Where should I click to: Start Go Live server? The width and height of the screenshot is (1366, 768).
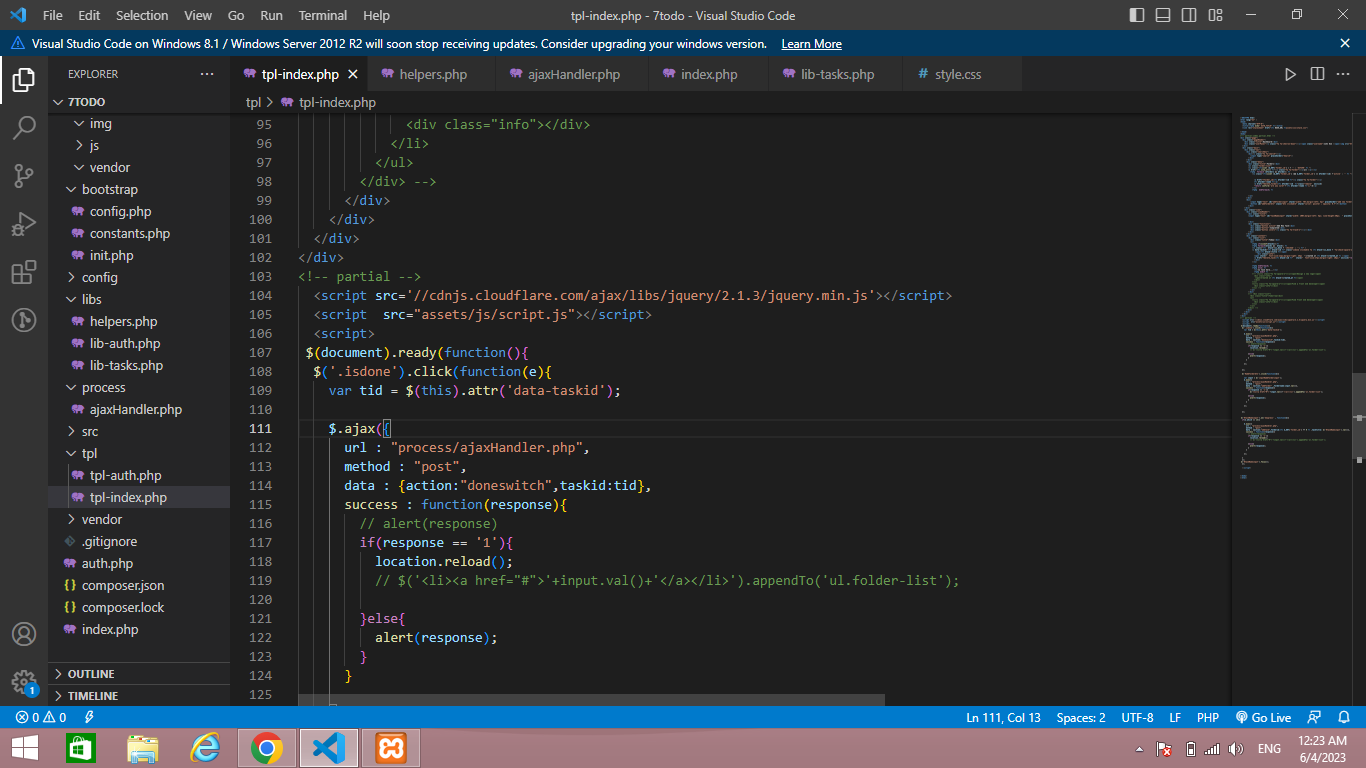1263,718
